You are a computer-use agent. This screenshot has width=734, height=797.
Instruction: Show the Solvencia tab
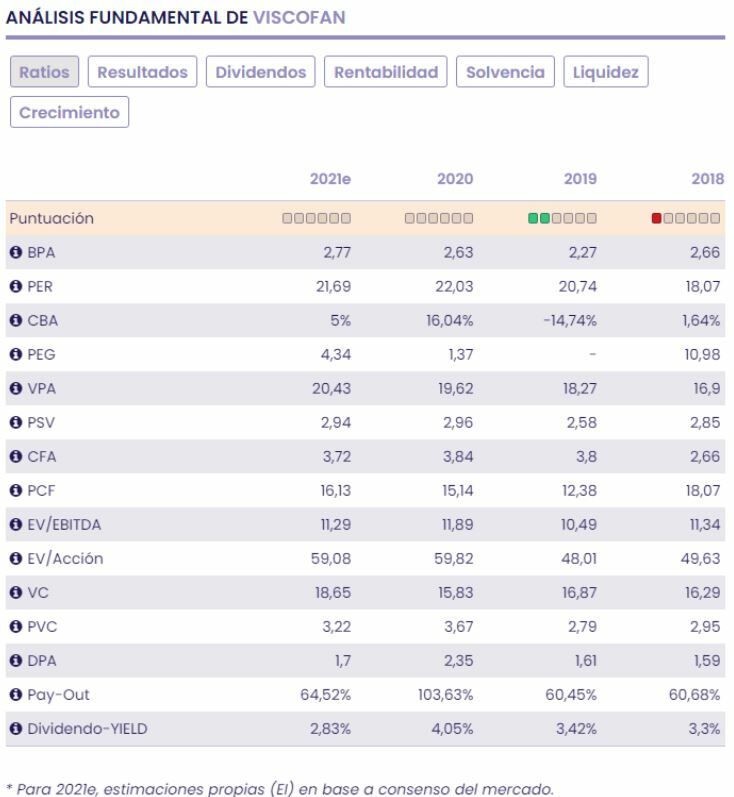[x=505, y=72]
